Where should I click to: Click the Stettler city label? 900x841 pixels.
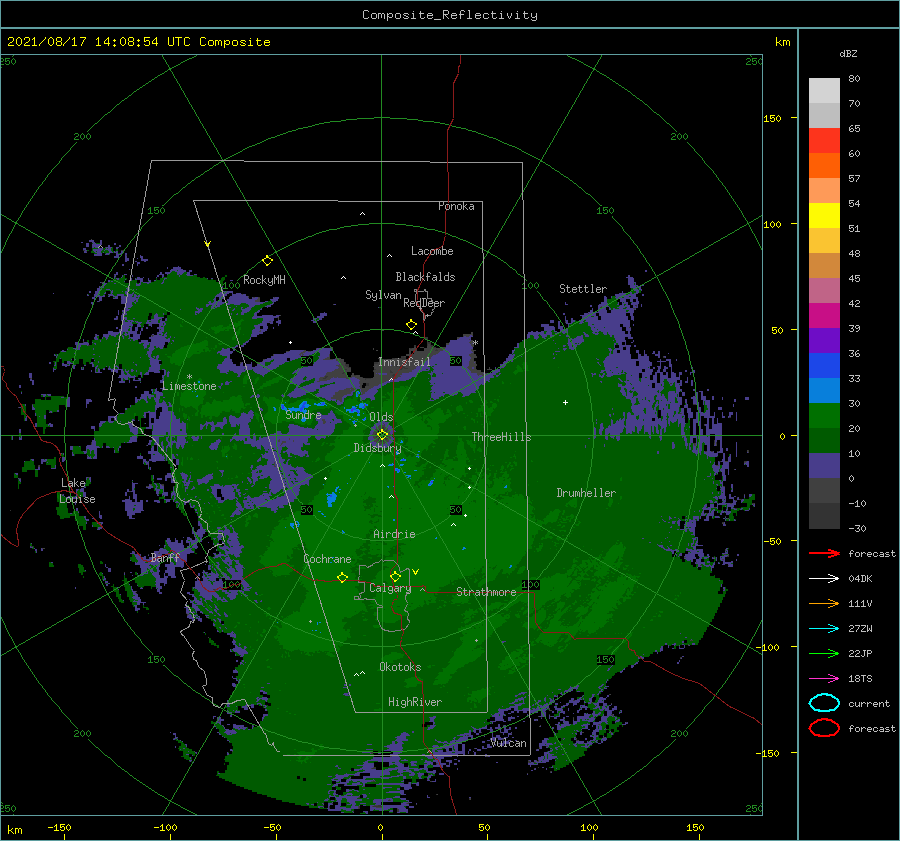(583, 289)
